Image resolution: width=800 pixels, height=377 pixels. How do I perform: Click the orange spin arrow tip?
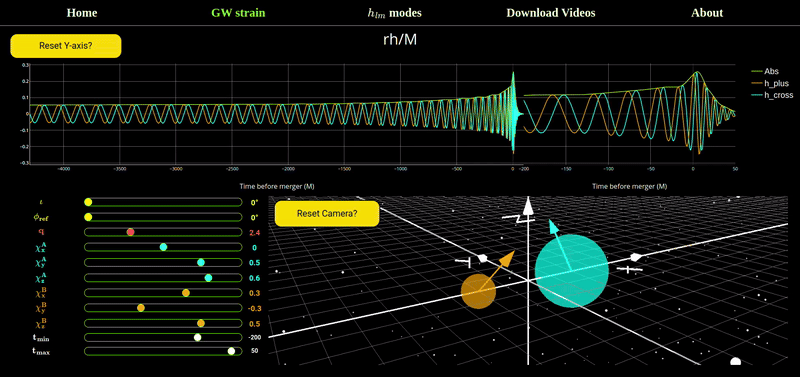[507, 259]
